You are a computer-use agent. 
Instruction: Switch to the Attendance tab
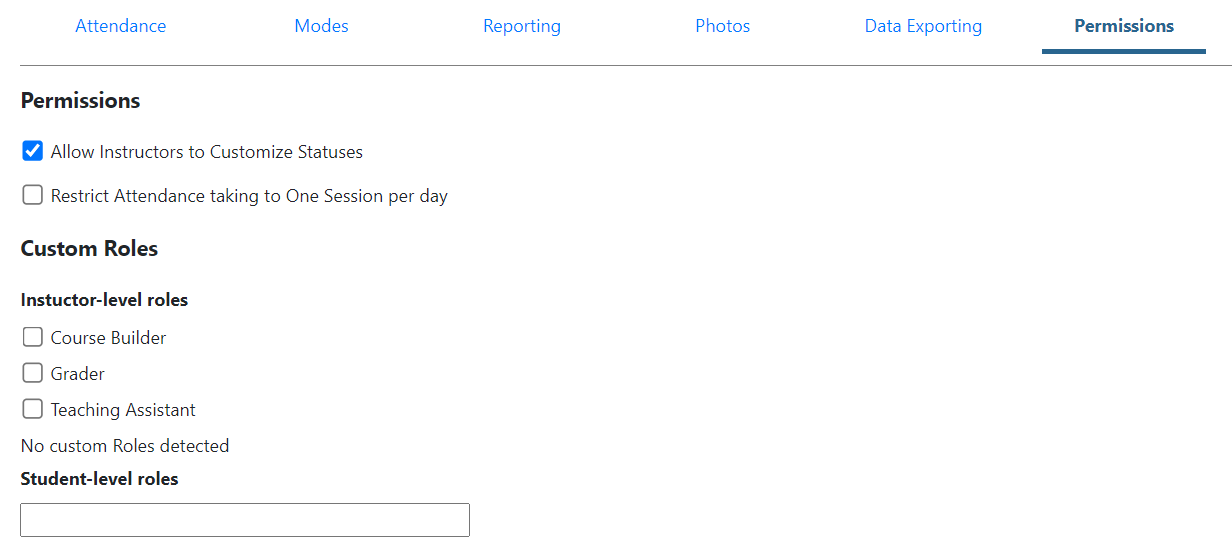121,26
